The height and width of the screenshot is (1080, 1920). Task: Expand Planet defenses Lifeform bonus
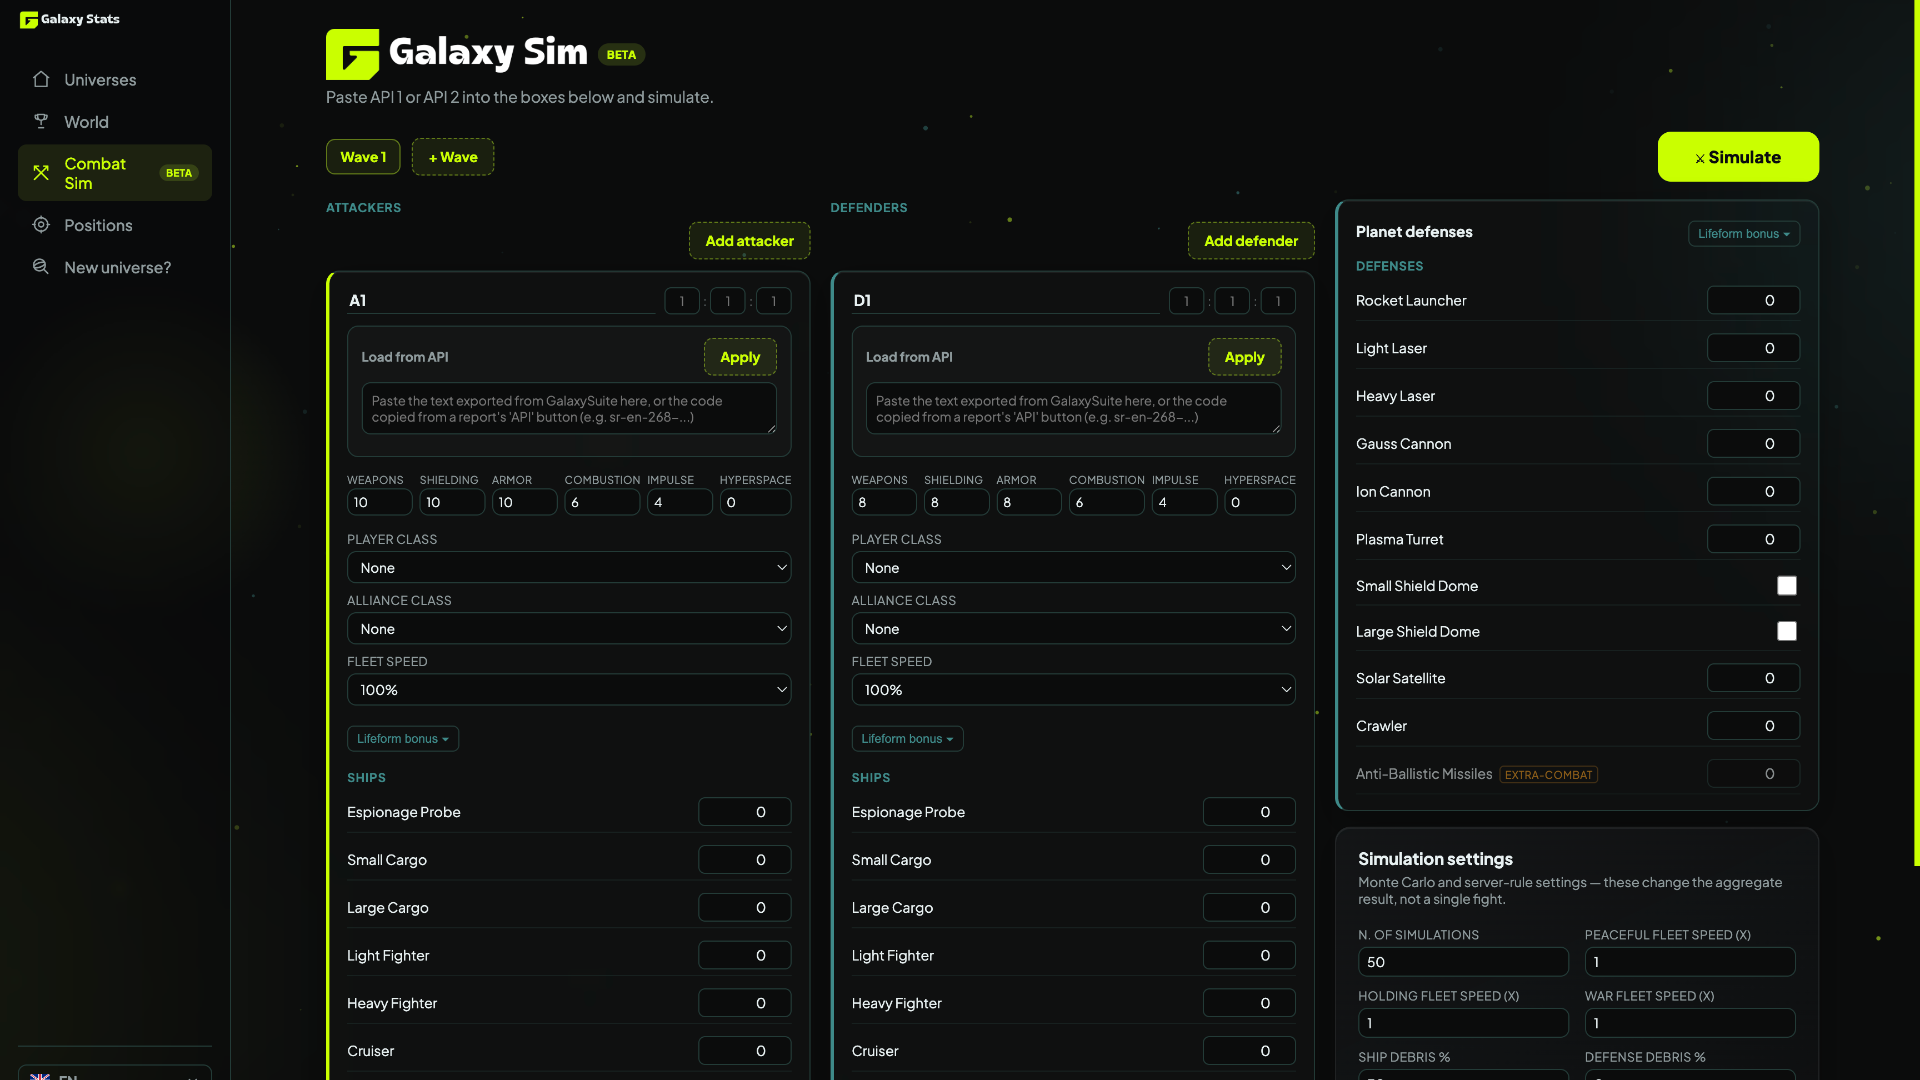1744,234
